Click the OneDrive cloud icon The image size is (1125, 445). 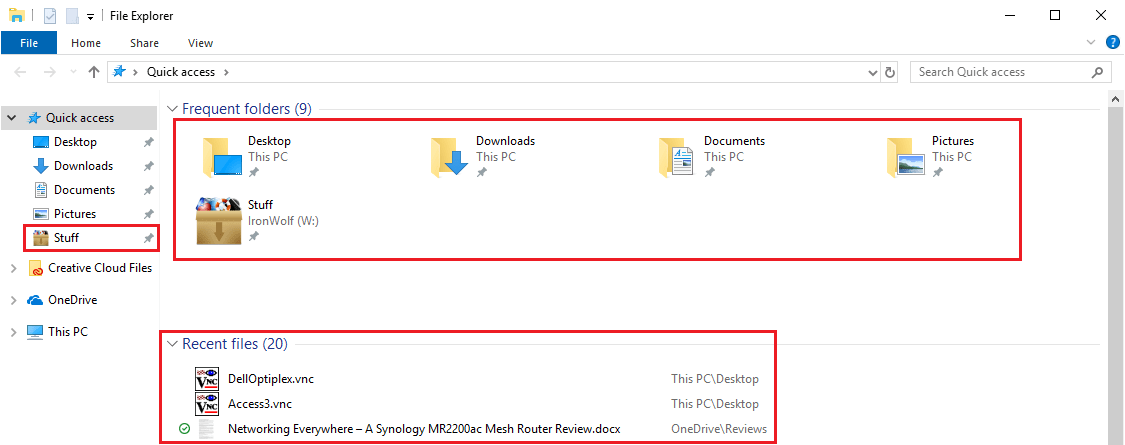35,300
